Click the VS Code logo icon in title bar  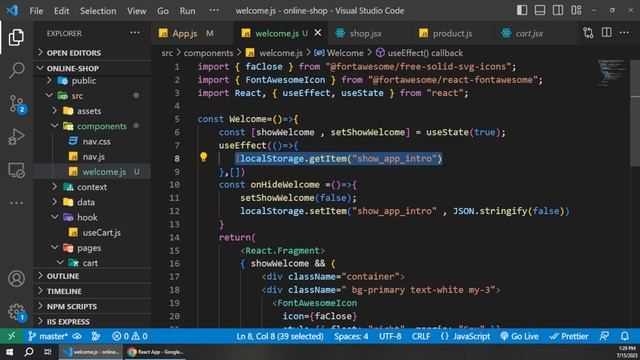[12, 10]
